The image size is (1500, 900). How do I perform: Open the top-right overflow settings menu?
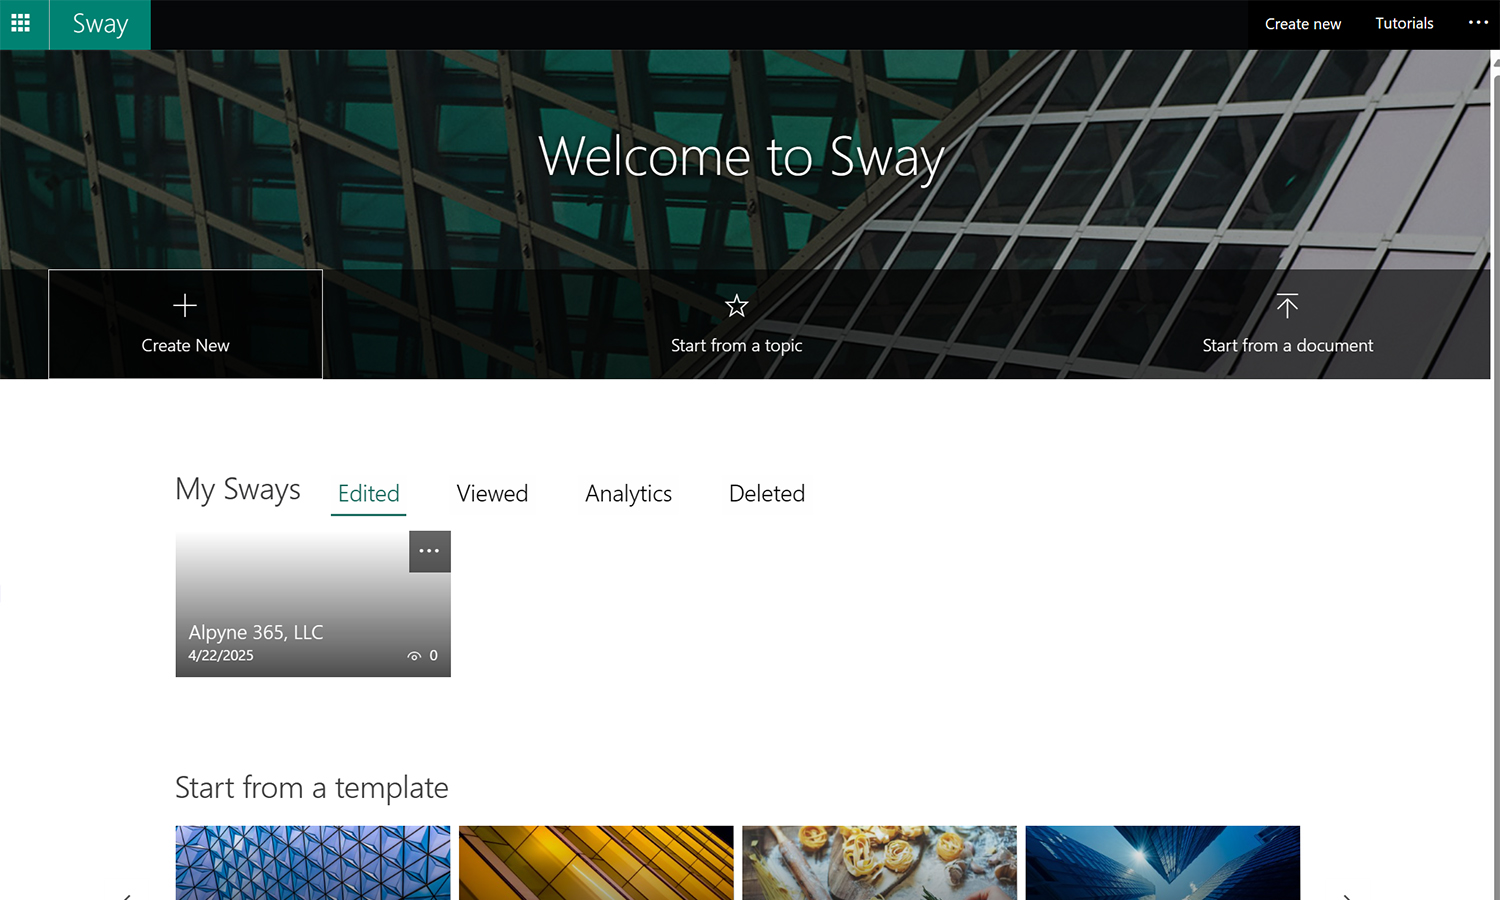pyautogui.click(x=1477, y=22)
